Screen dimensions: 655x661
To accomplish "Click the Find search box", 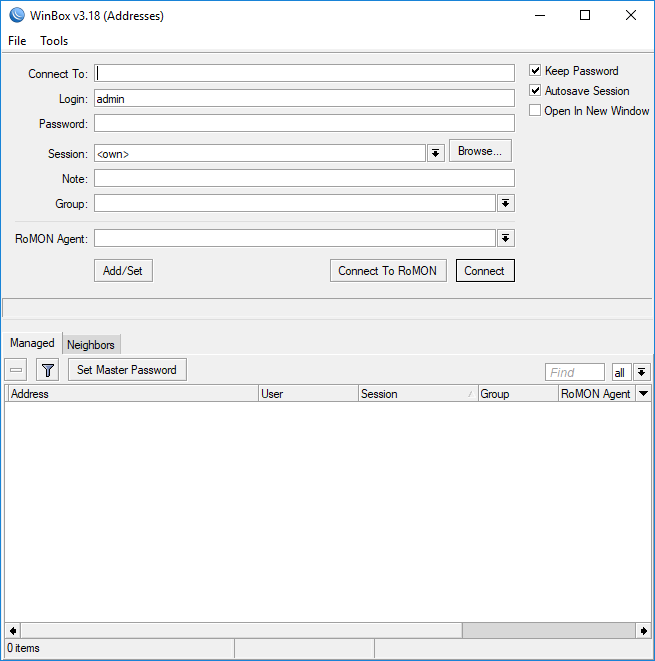I will (x=575, y=372).
